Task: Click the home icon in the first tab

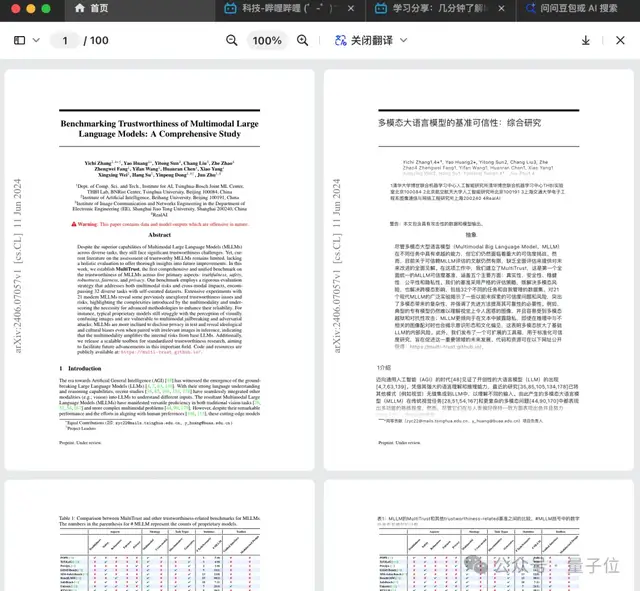Action: pyautogui.click(x=80, y=8)
